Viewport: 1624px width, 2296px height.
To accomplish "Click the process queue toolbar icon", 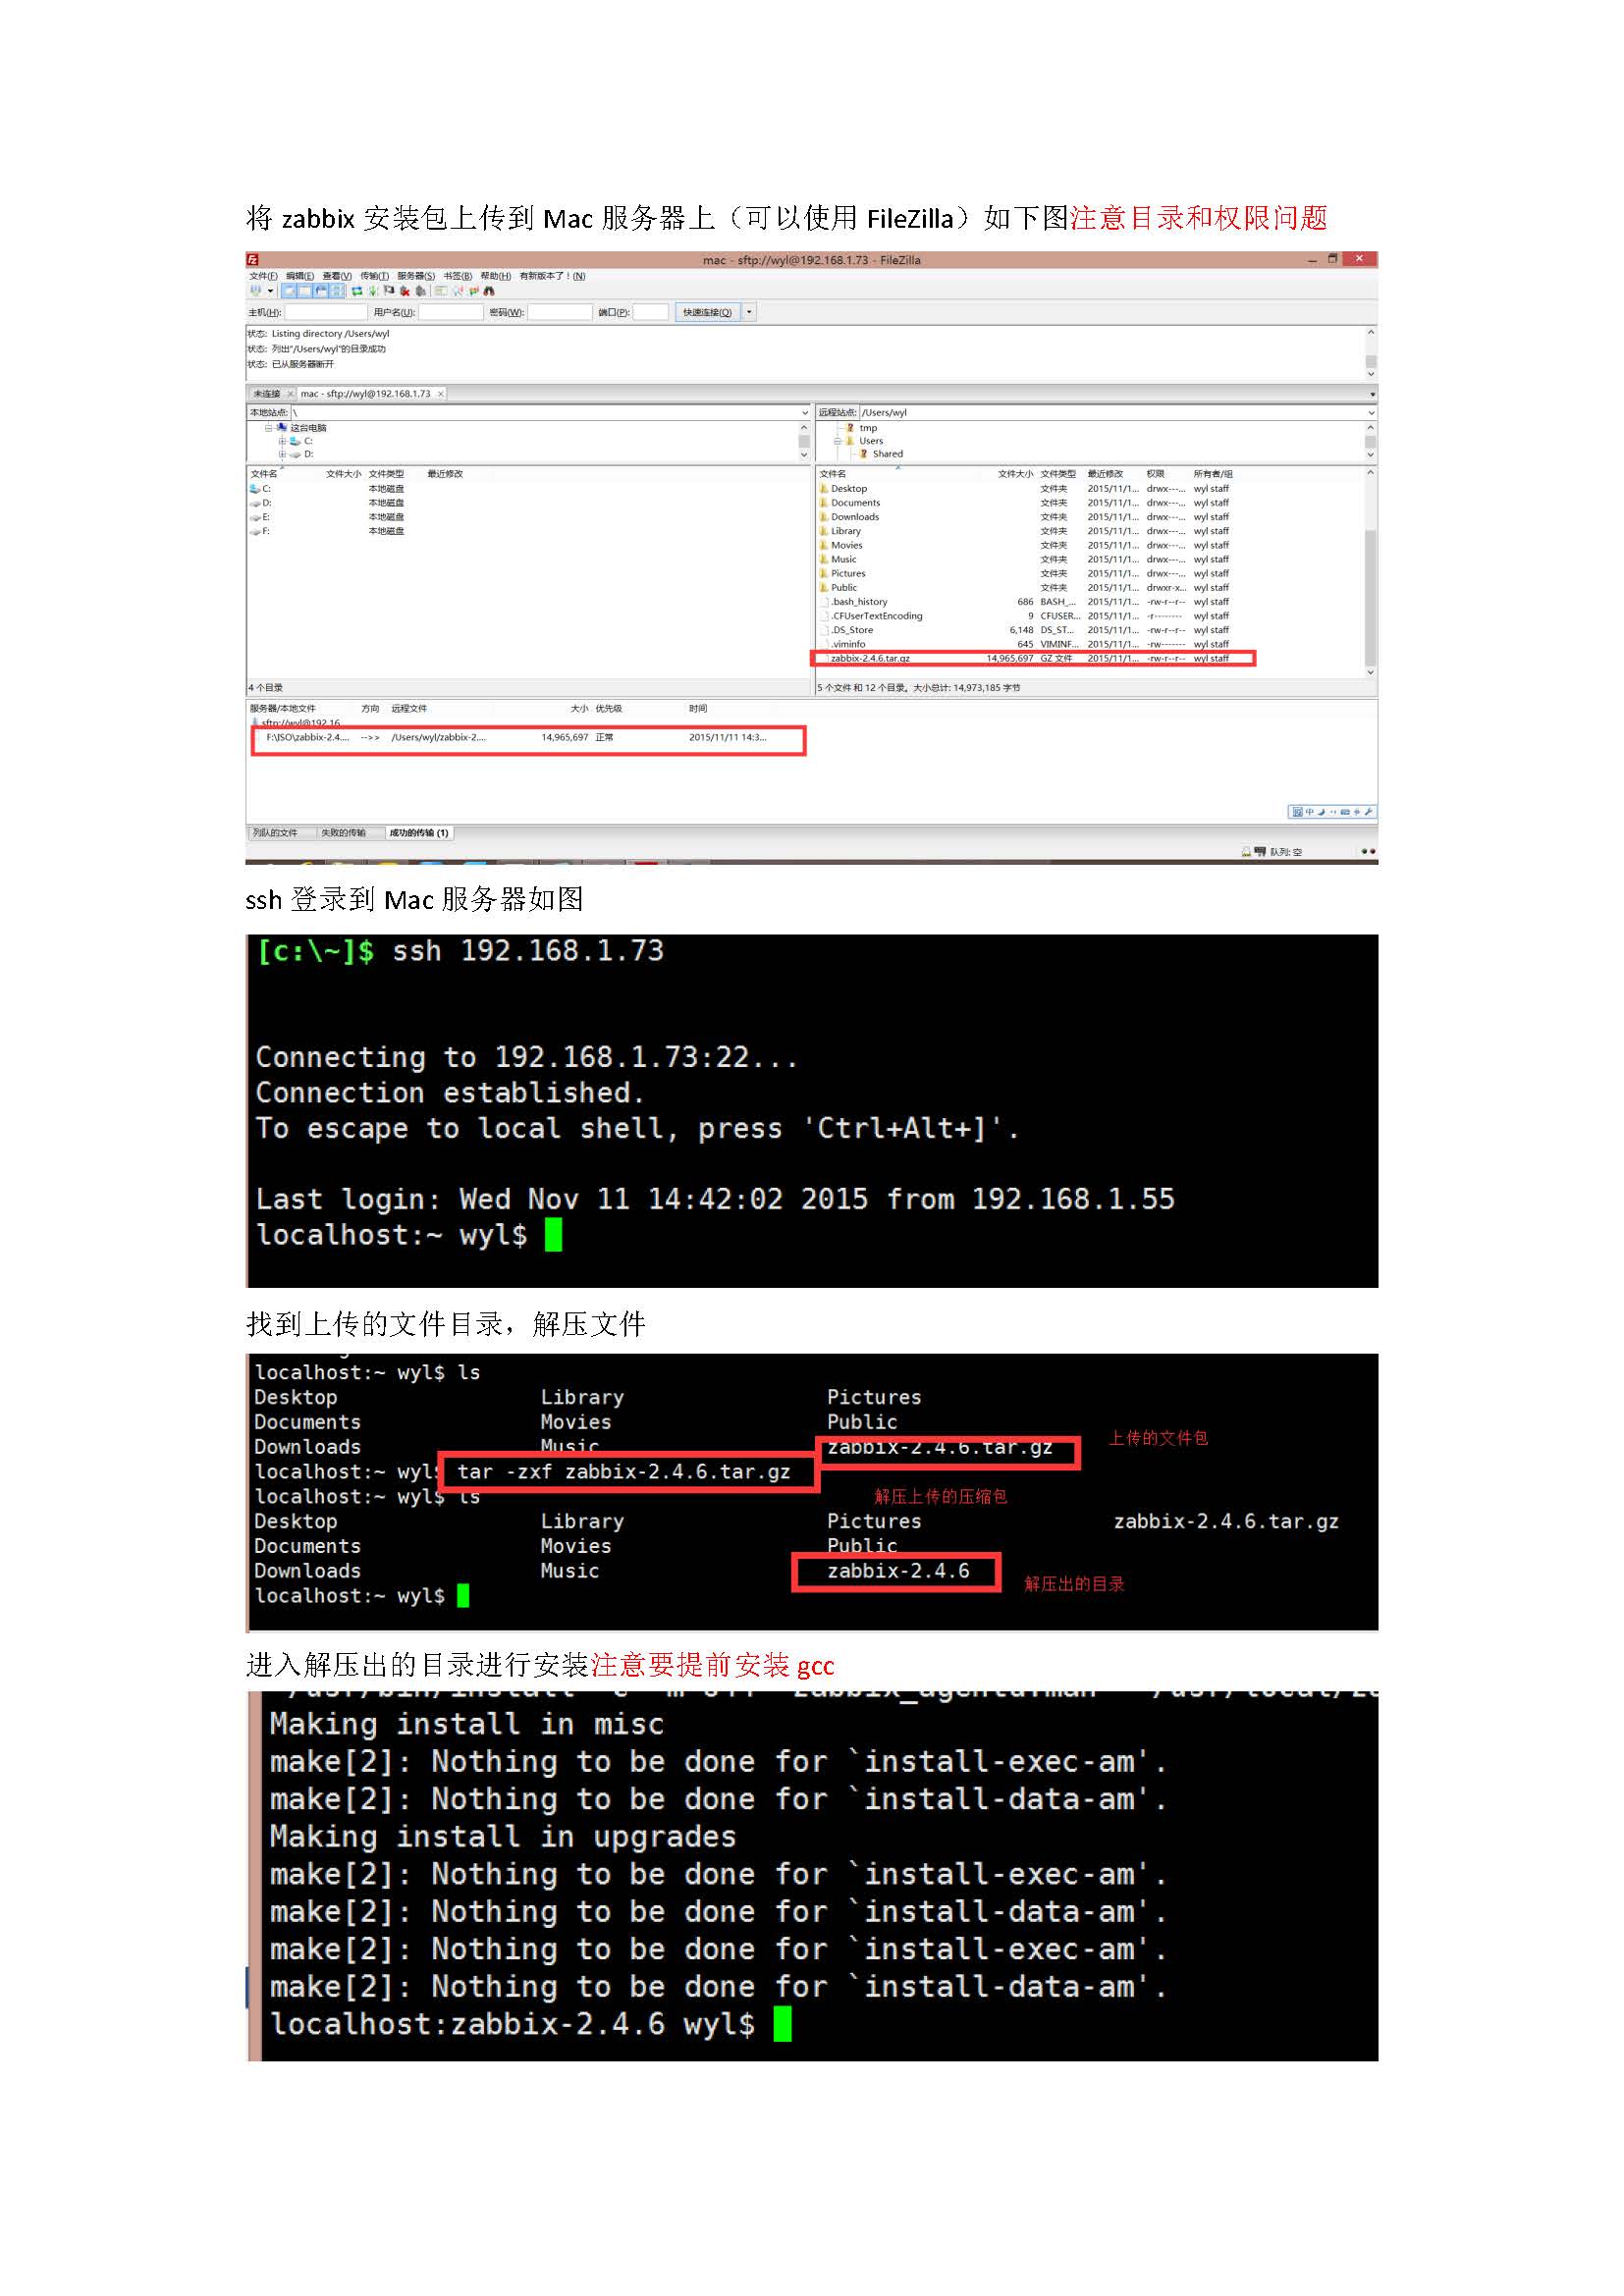I will click(x=374, y=292).
